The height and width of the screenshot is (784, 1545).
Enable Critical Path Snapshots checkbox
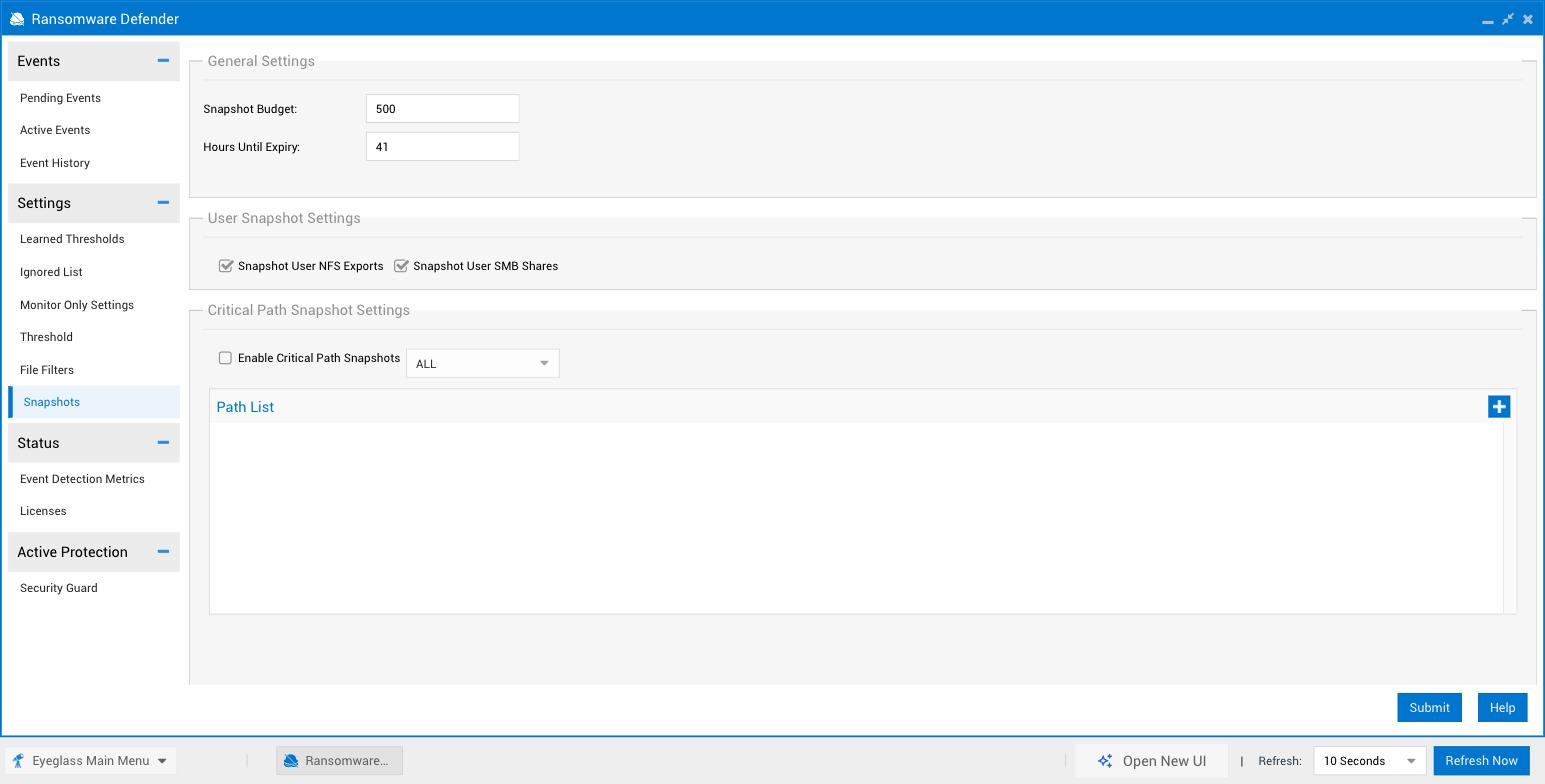click(225, 358)
